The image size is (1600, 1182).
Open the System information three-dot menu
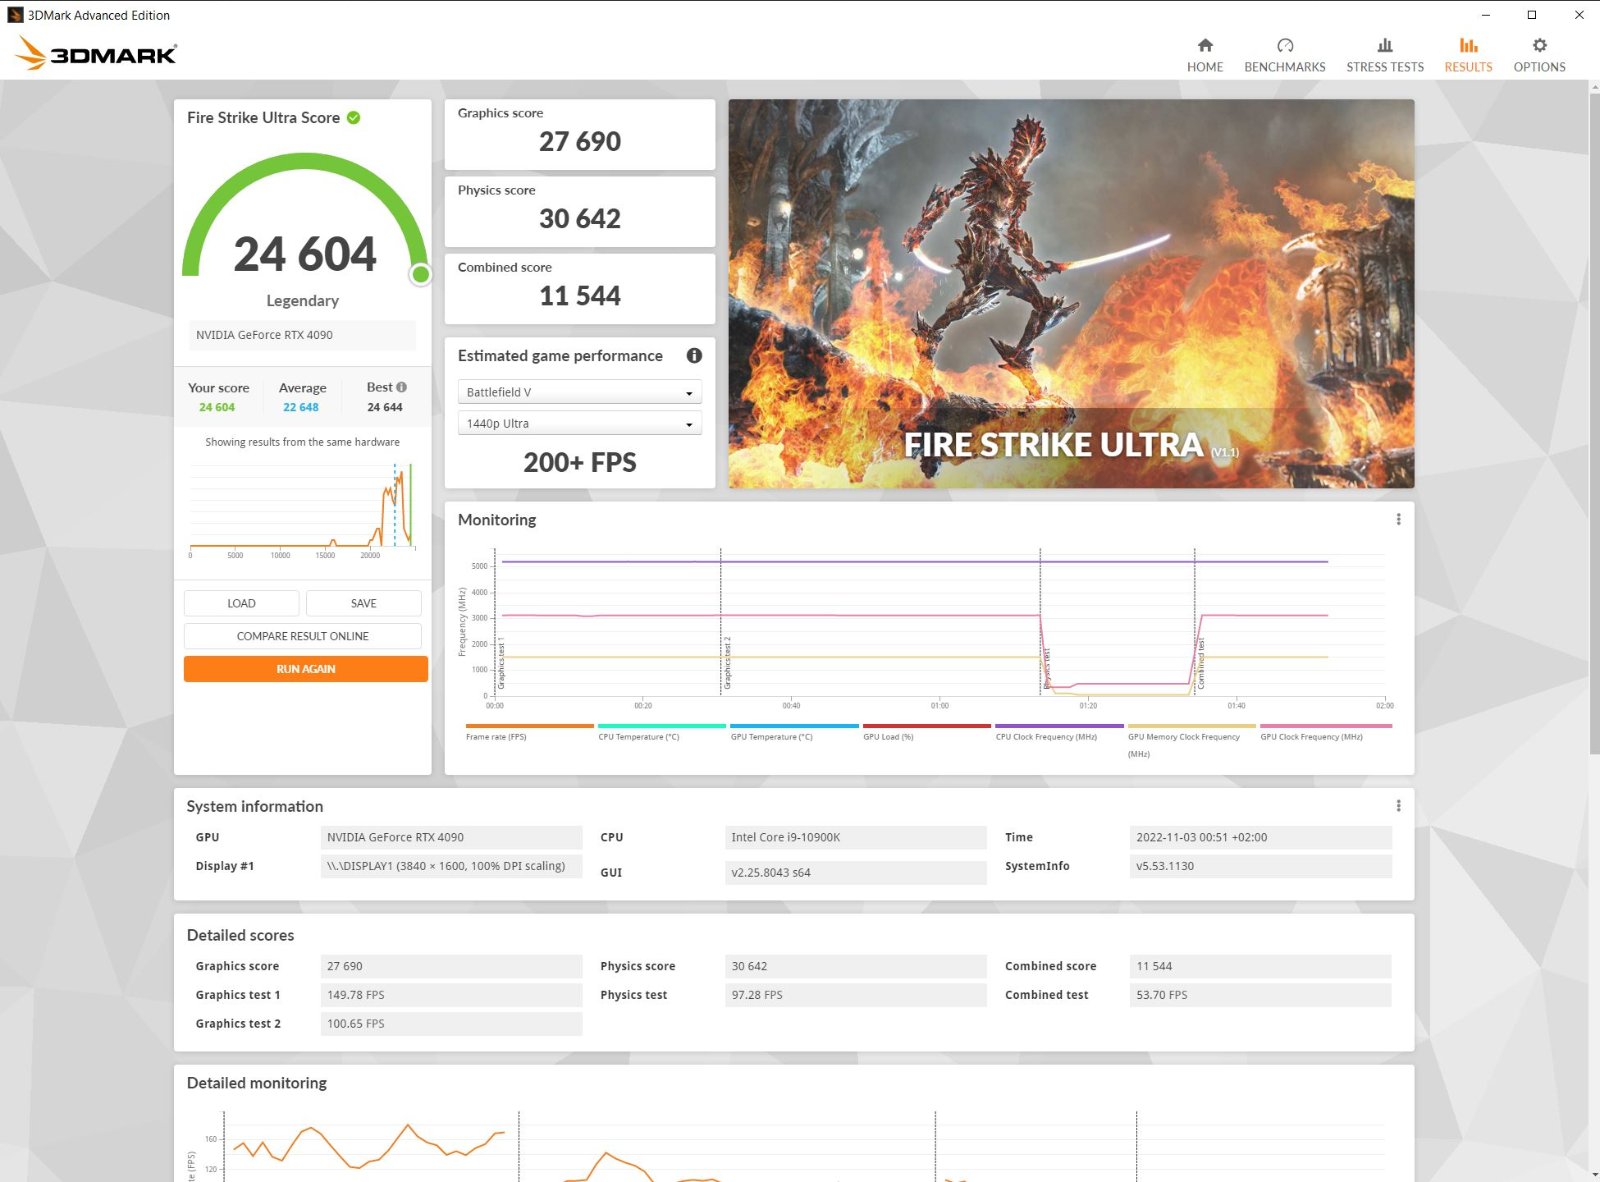click(1398, 806)
